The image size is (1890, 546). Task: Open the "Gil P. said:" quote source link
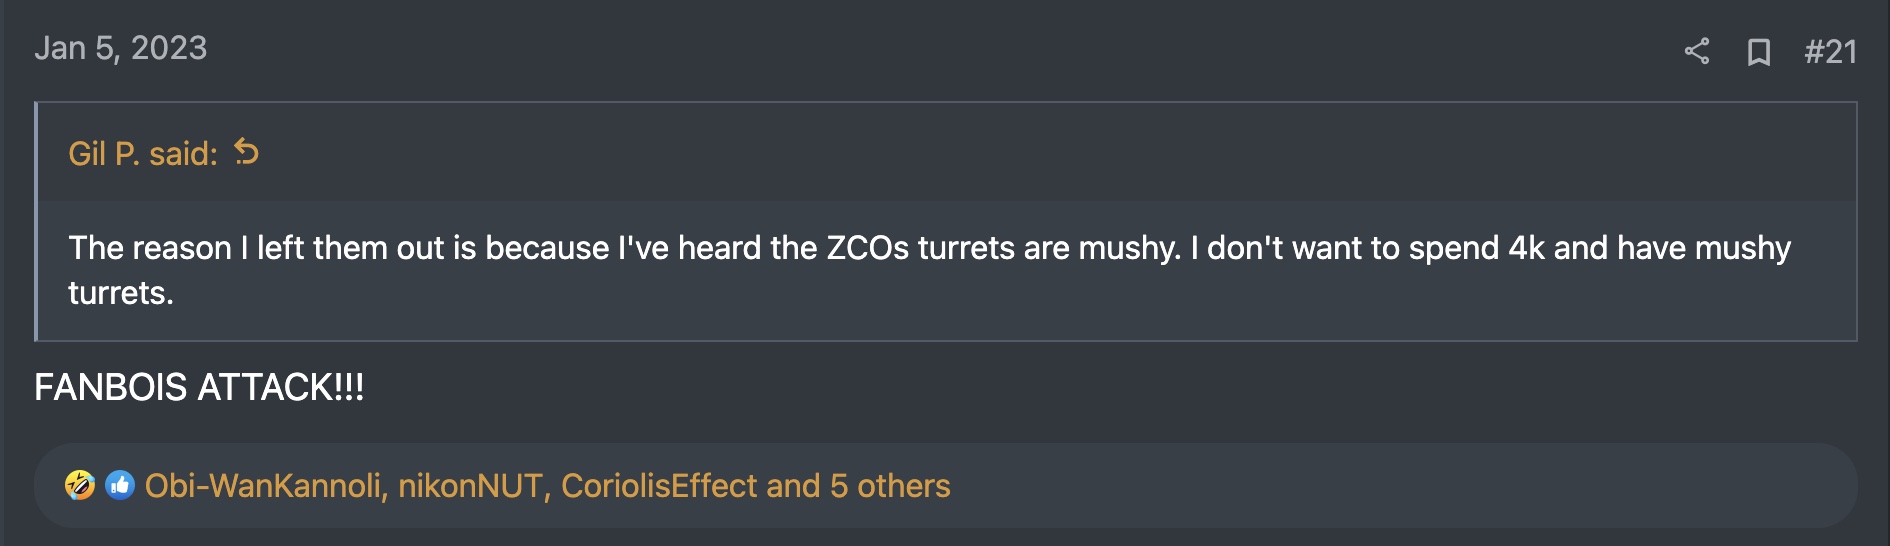[x=143, y=153]
